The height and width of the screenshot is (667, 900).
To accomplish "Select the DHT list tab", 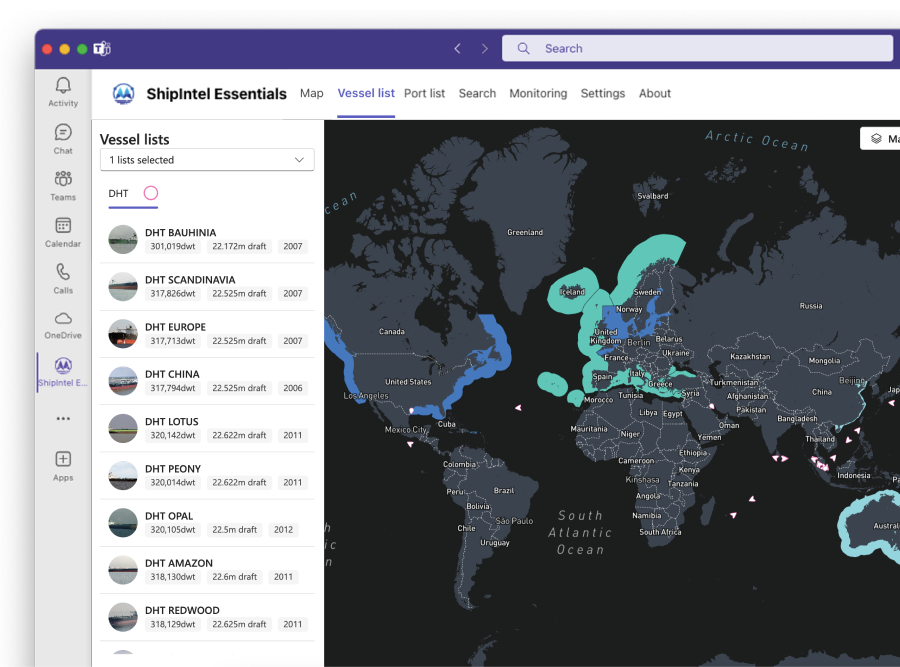I will [x=119, y=193].
